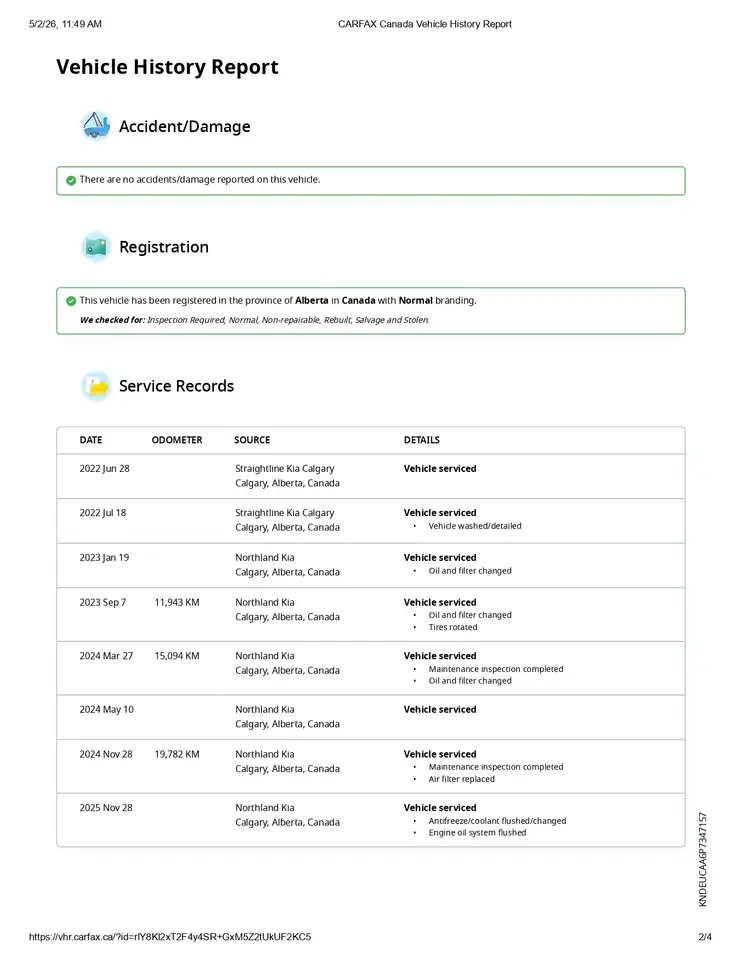Click Northland Kia in the 2025 Nov 28 row

click(265, 808)
